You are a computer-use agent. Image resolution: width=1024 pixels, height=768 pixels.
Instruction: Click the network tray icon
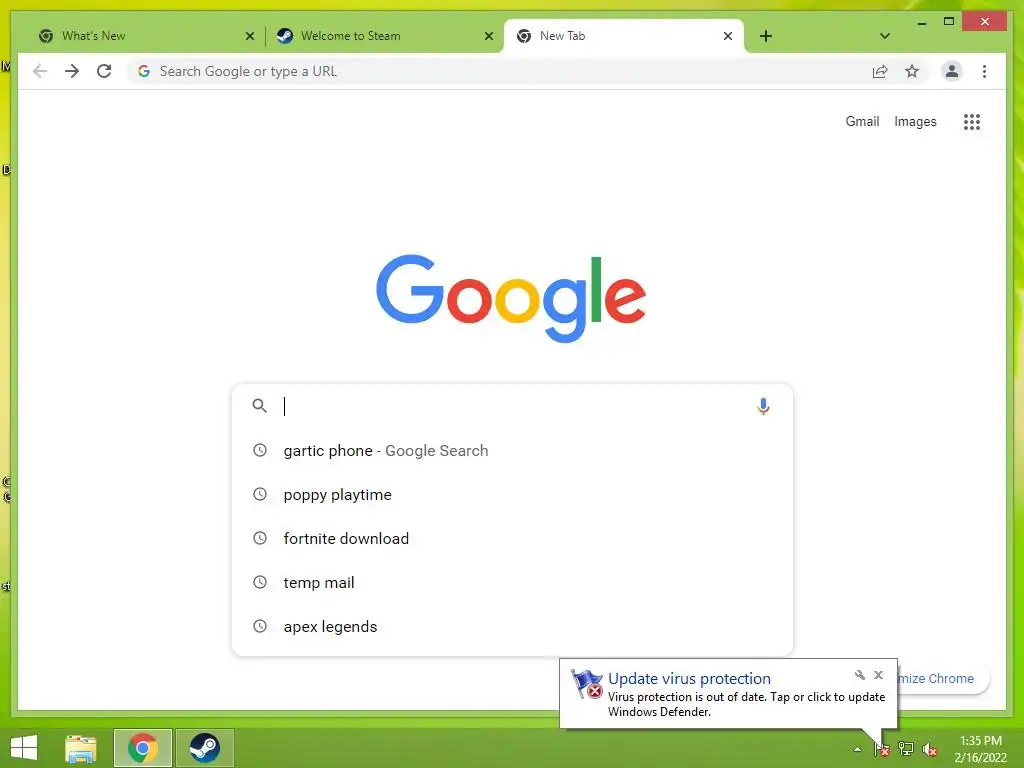click(x=906, y=748)
